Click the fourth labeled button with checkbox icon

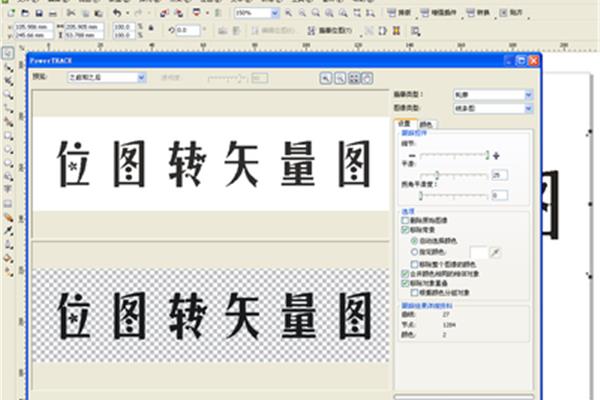point(511,13)
